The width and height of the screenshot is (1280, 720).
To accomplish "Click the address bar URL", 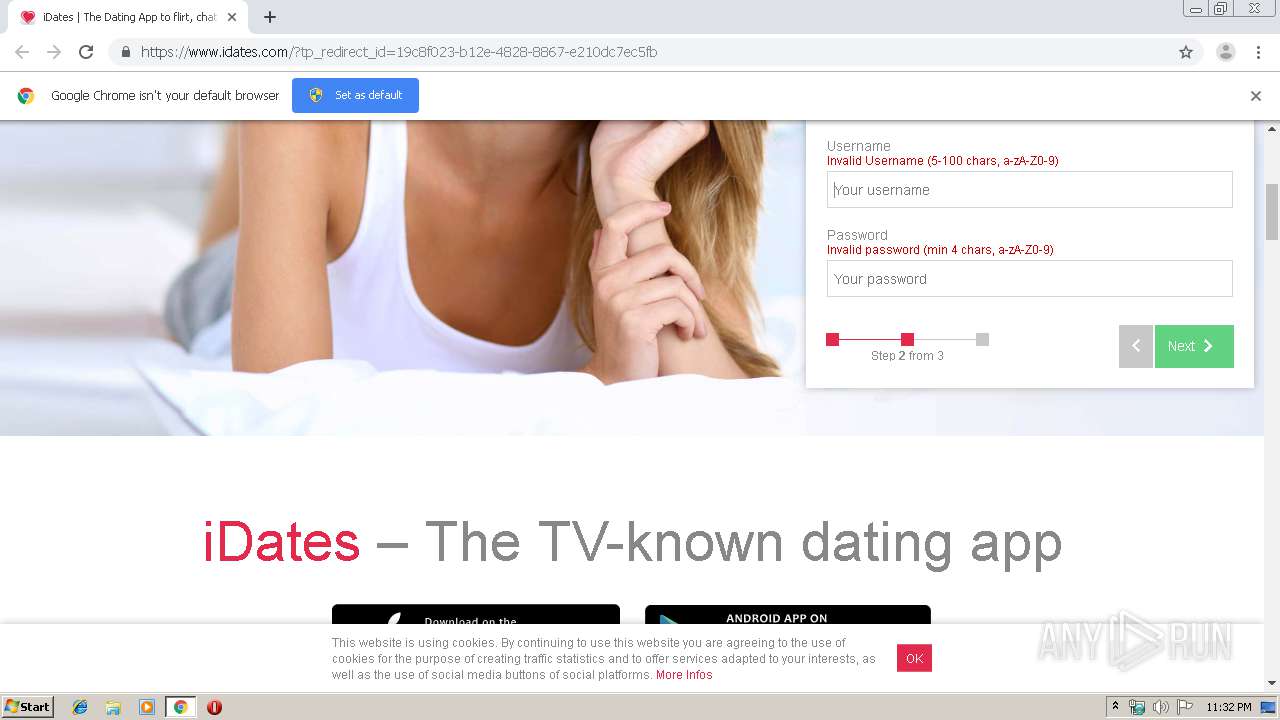I will click(399, 52).
